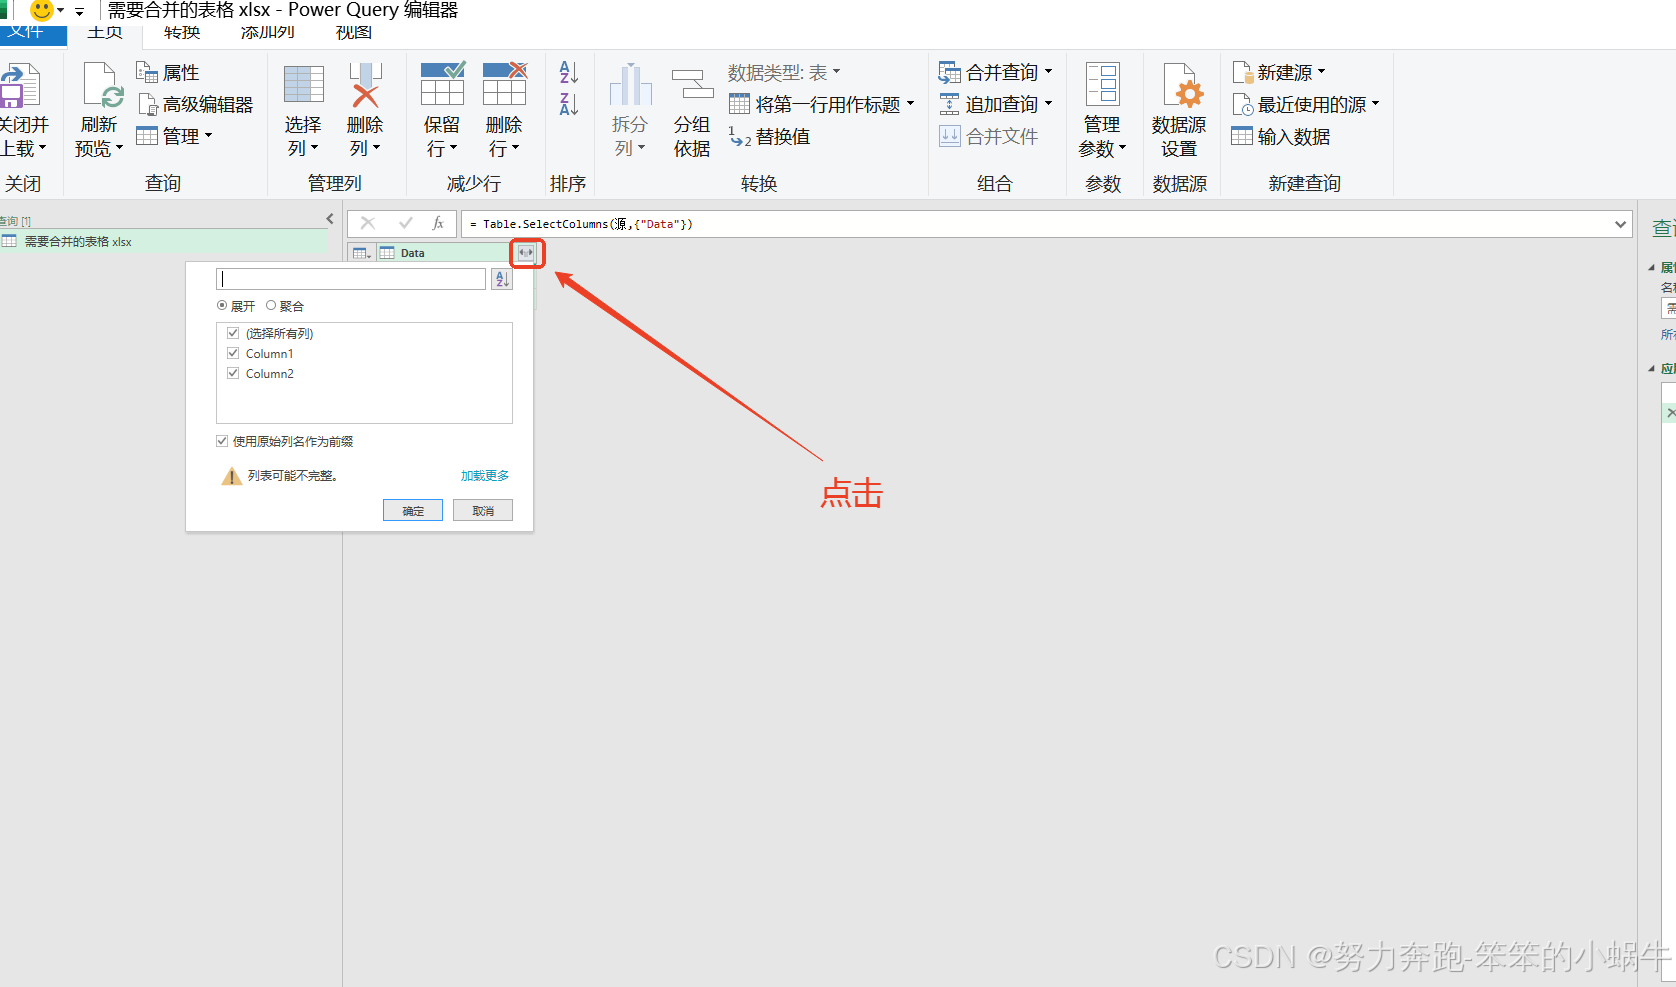Click the smiley feedback icon in title bar
This screenshot has width=1676, height=987.
(x=42, y=10)
